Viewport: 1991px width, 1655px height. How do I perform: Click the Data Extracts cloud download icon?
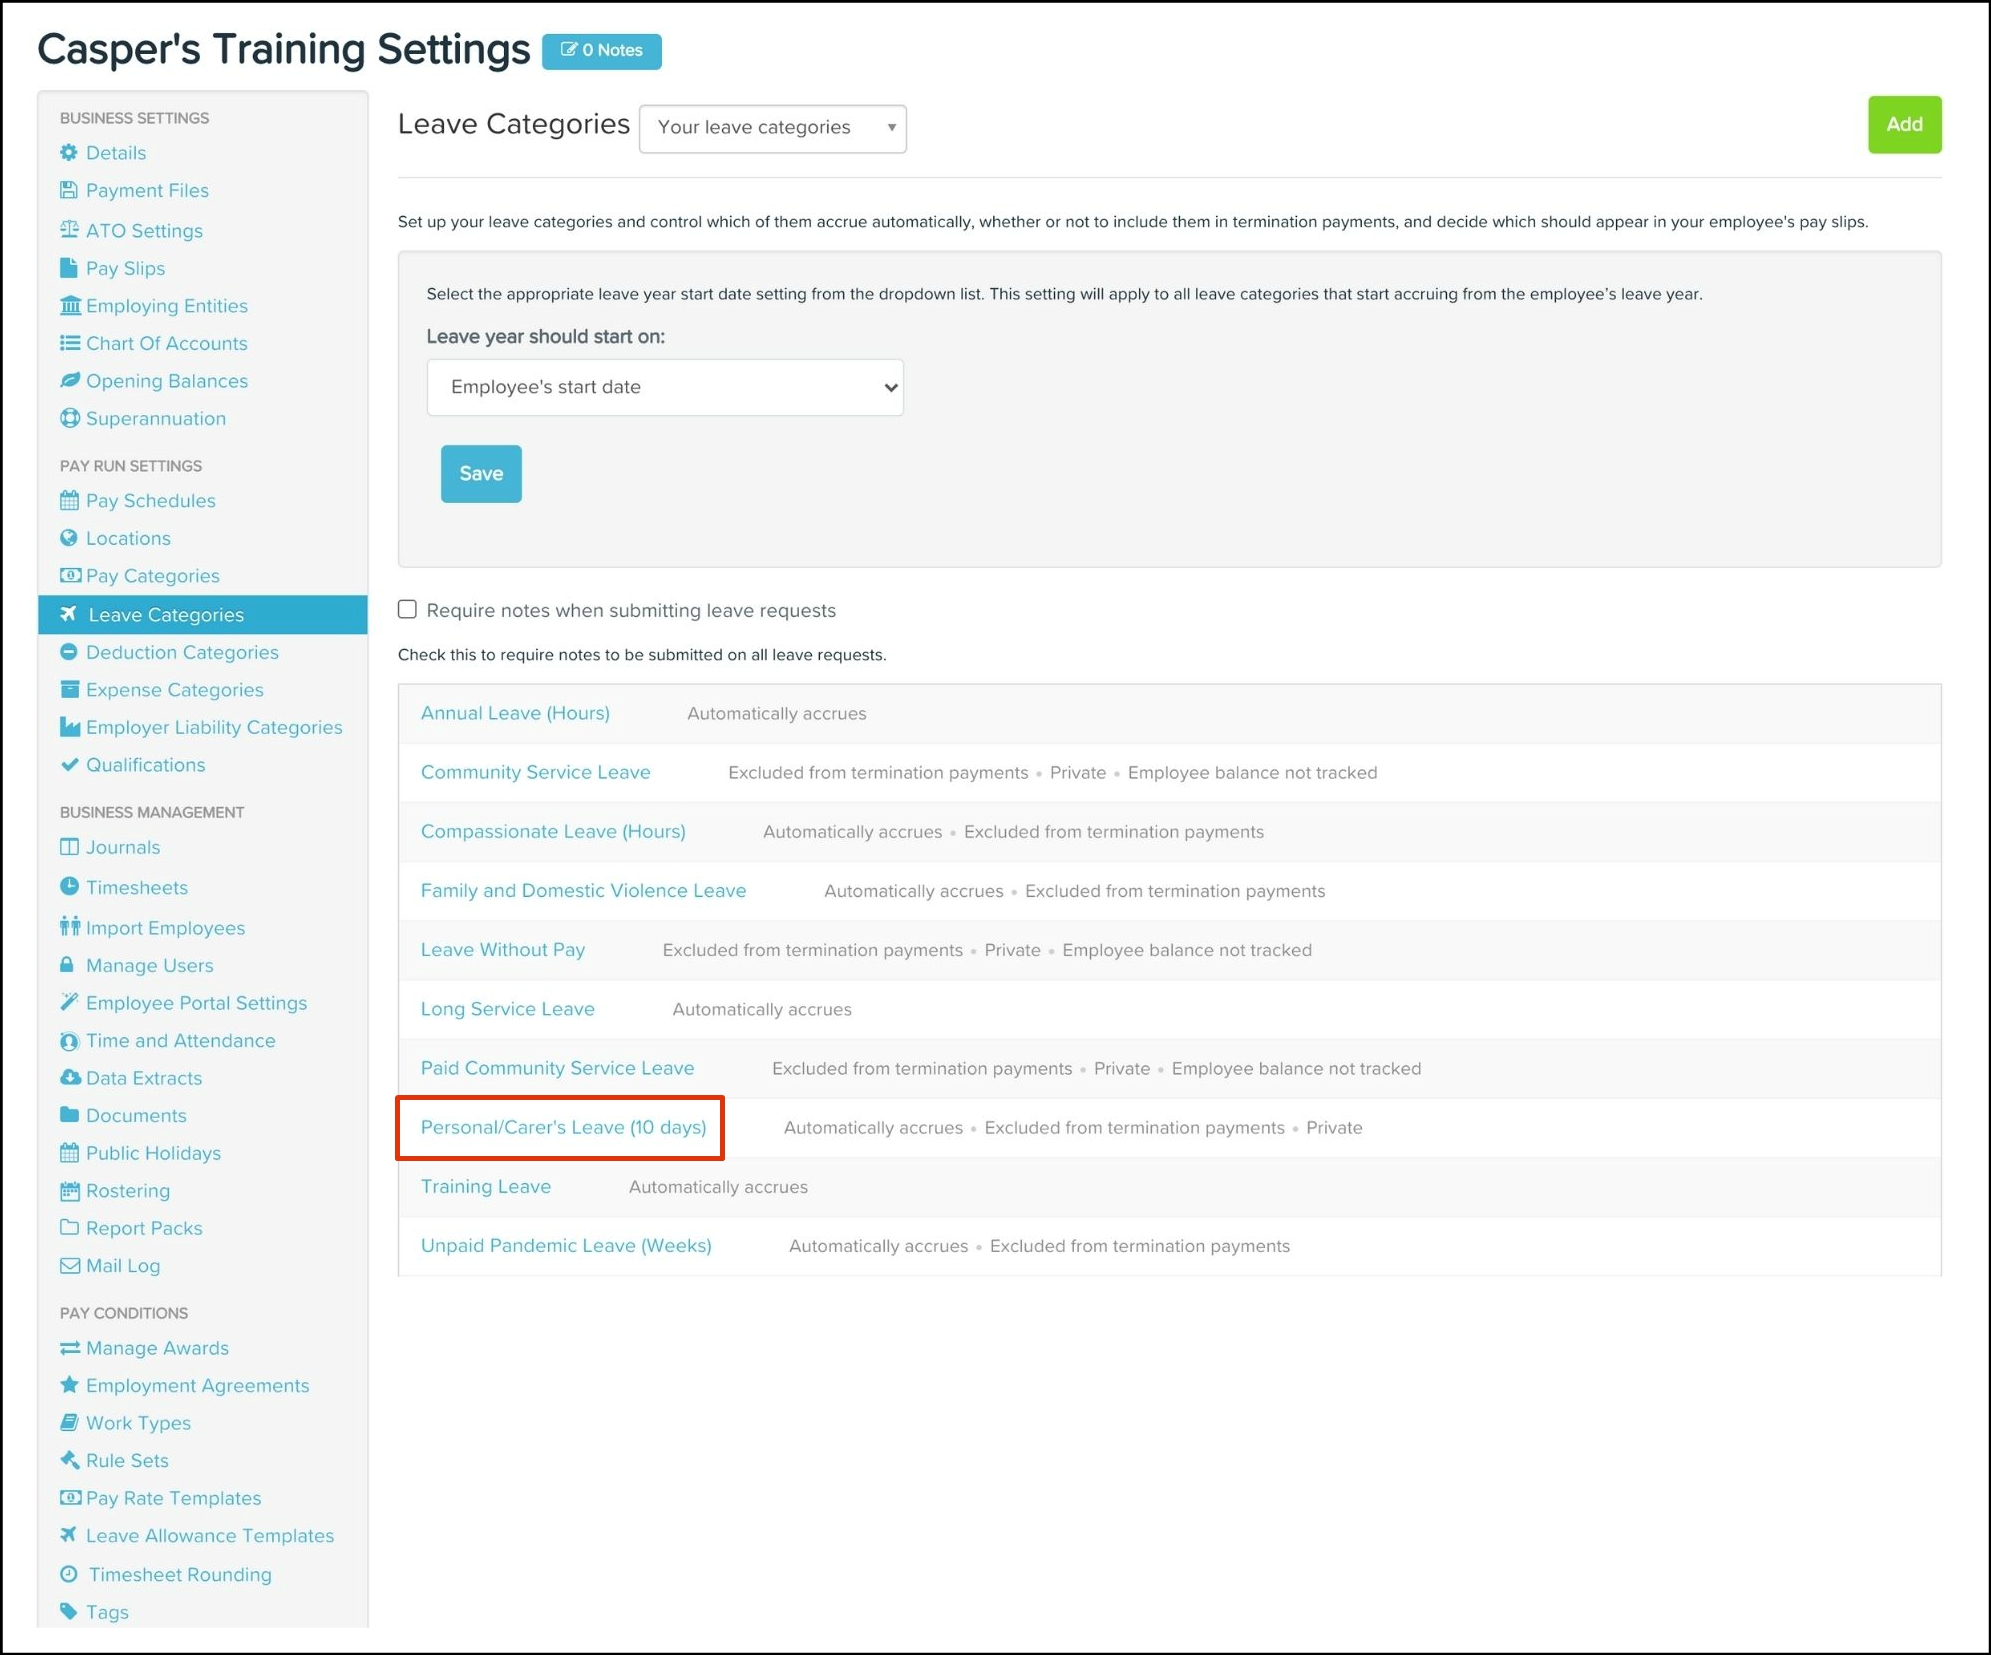click(69, 1078)
